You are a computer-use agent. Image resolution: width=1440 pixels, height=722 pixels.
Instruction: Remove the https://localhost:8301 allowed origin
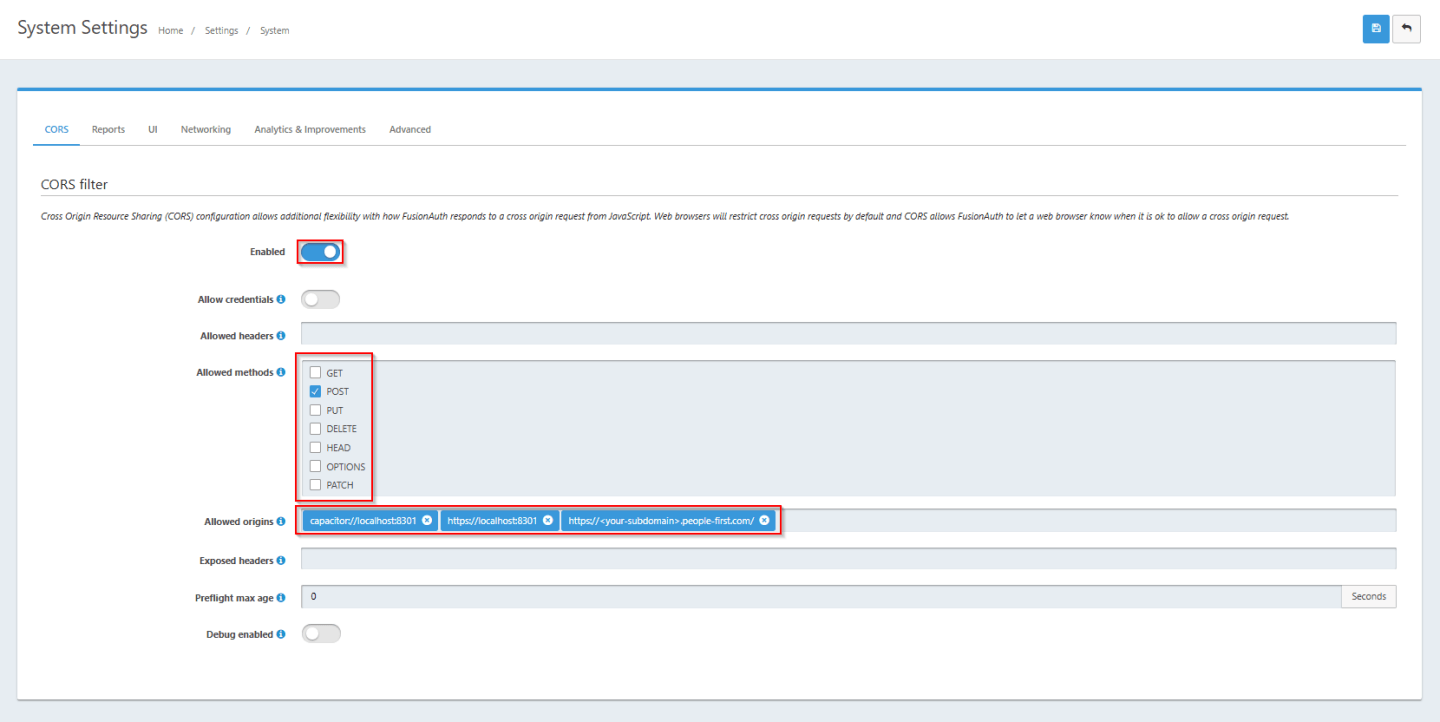click(547, 520)
